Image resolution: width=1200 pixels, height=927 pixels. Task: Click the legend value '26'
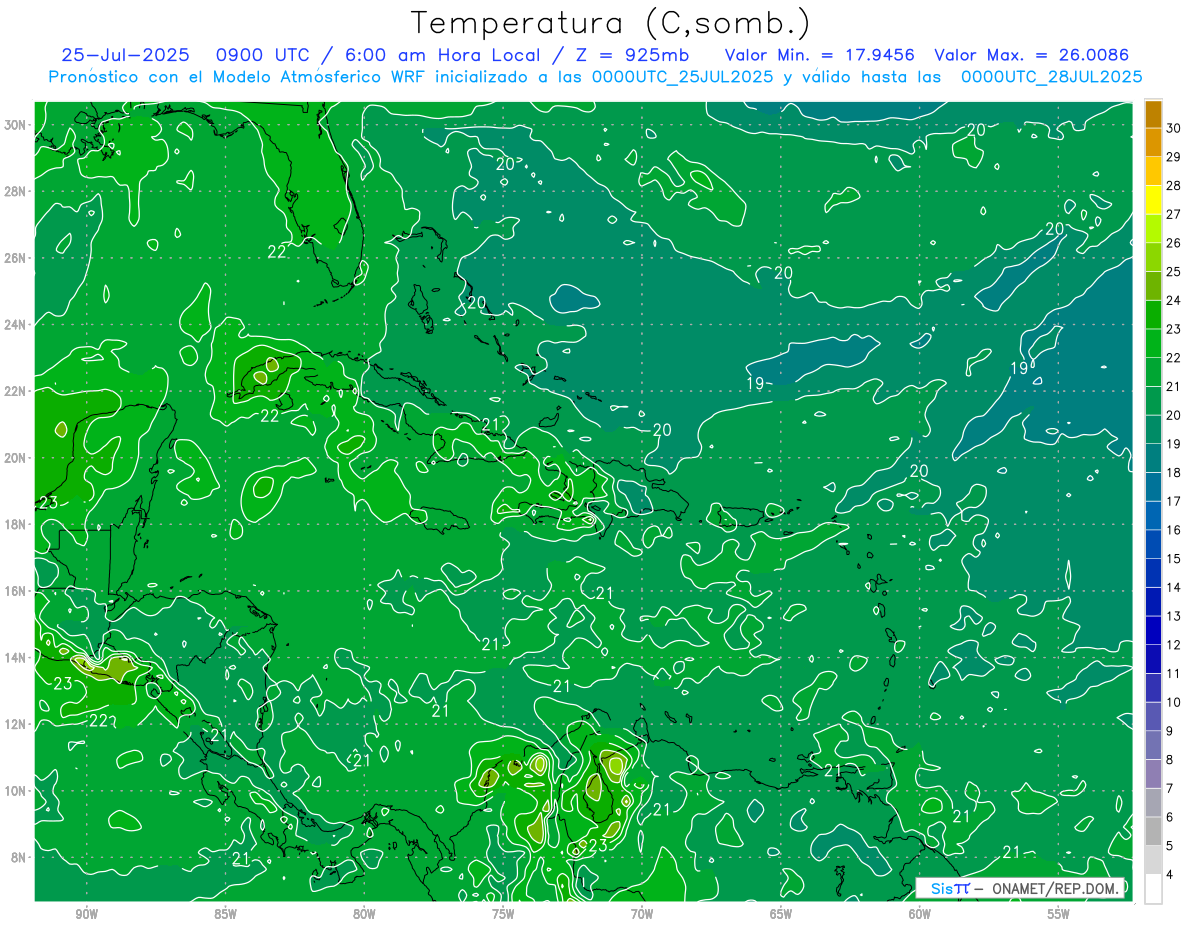(x=1173, y=243)
